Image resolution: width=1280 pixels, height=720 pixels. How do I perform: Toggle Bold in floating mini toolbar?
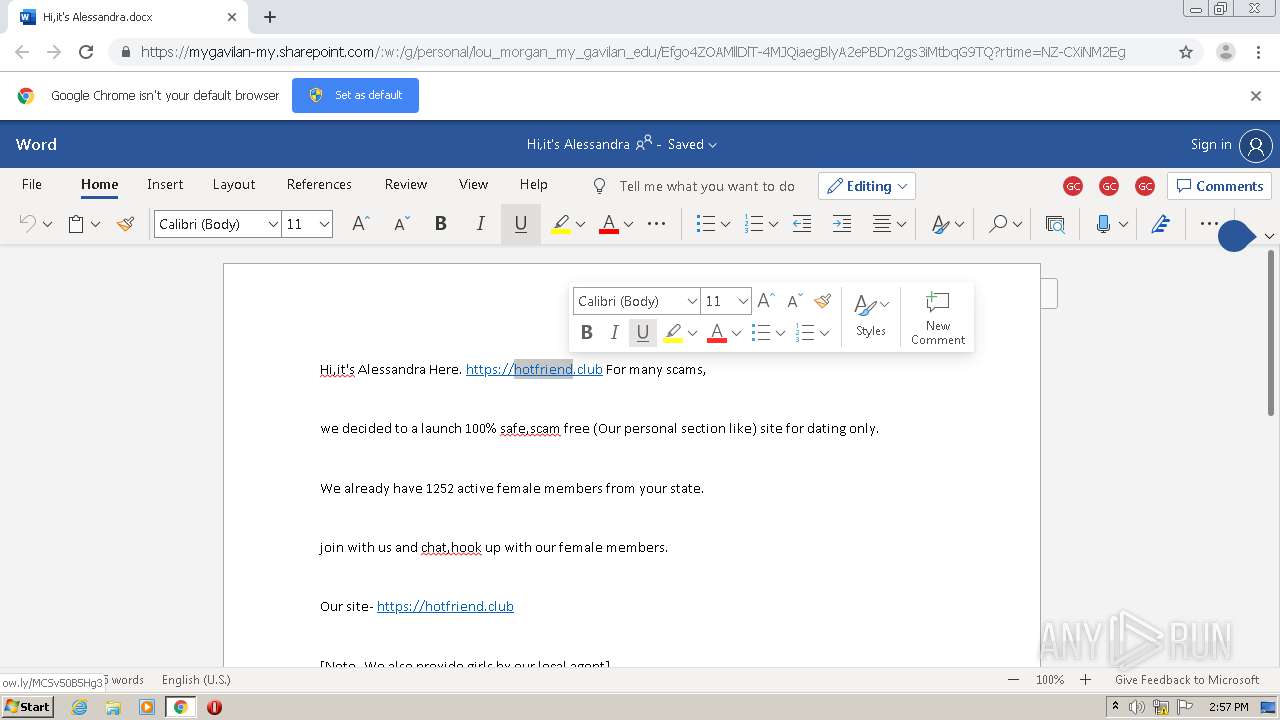[x=587, y=332]
